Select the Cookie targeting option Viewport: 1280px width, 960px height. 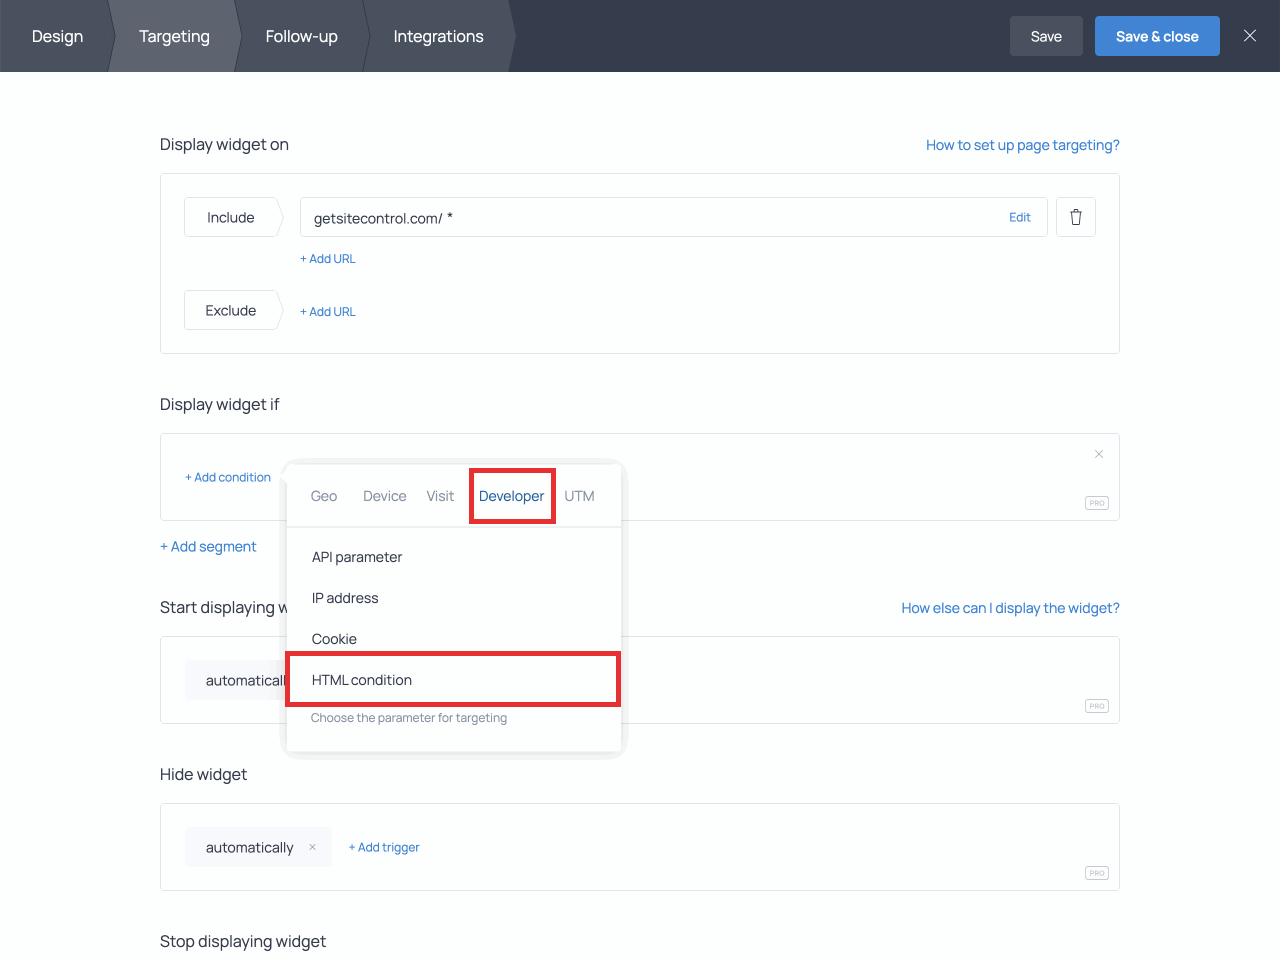click(334, 639)
